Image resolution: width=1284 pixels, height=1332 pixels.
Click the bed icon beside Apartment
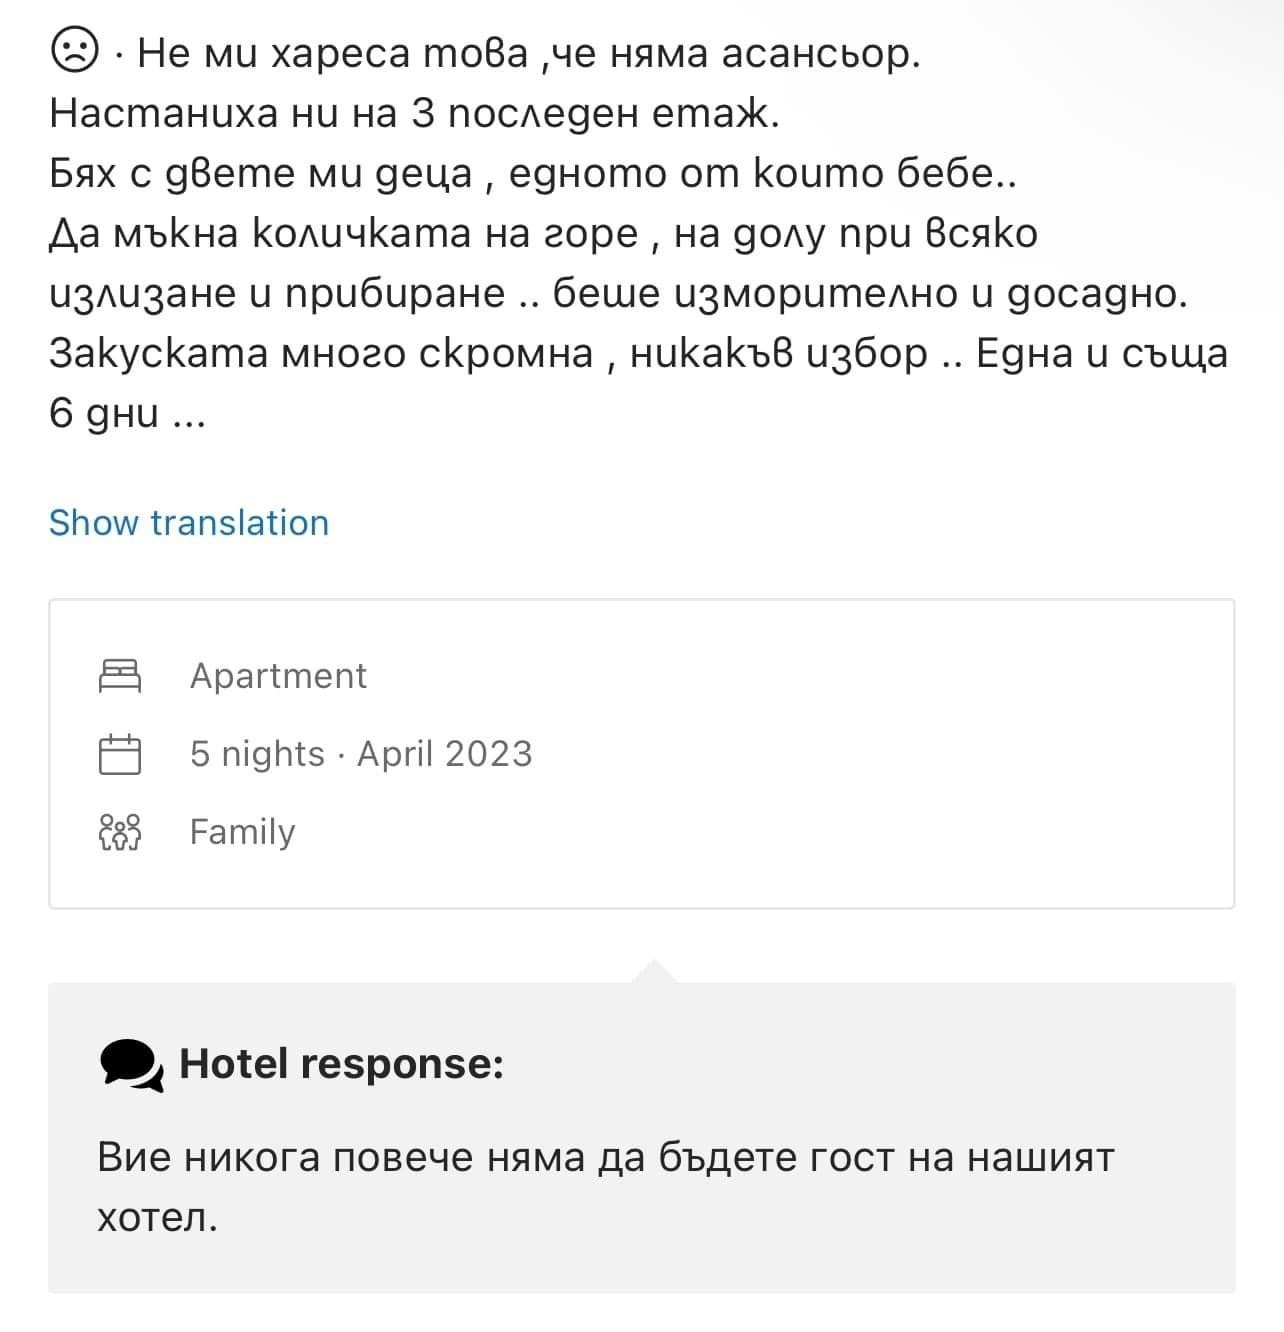(x=120, y=676)
